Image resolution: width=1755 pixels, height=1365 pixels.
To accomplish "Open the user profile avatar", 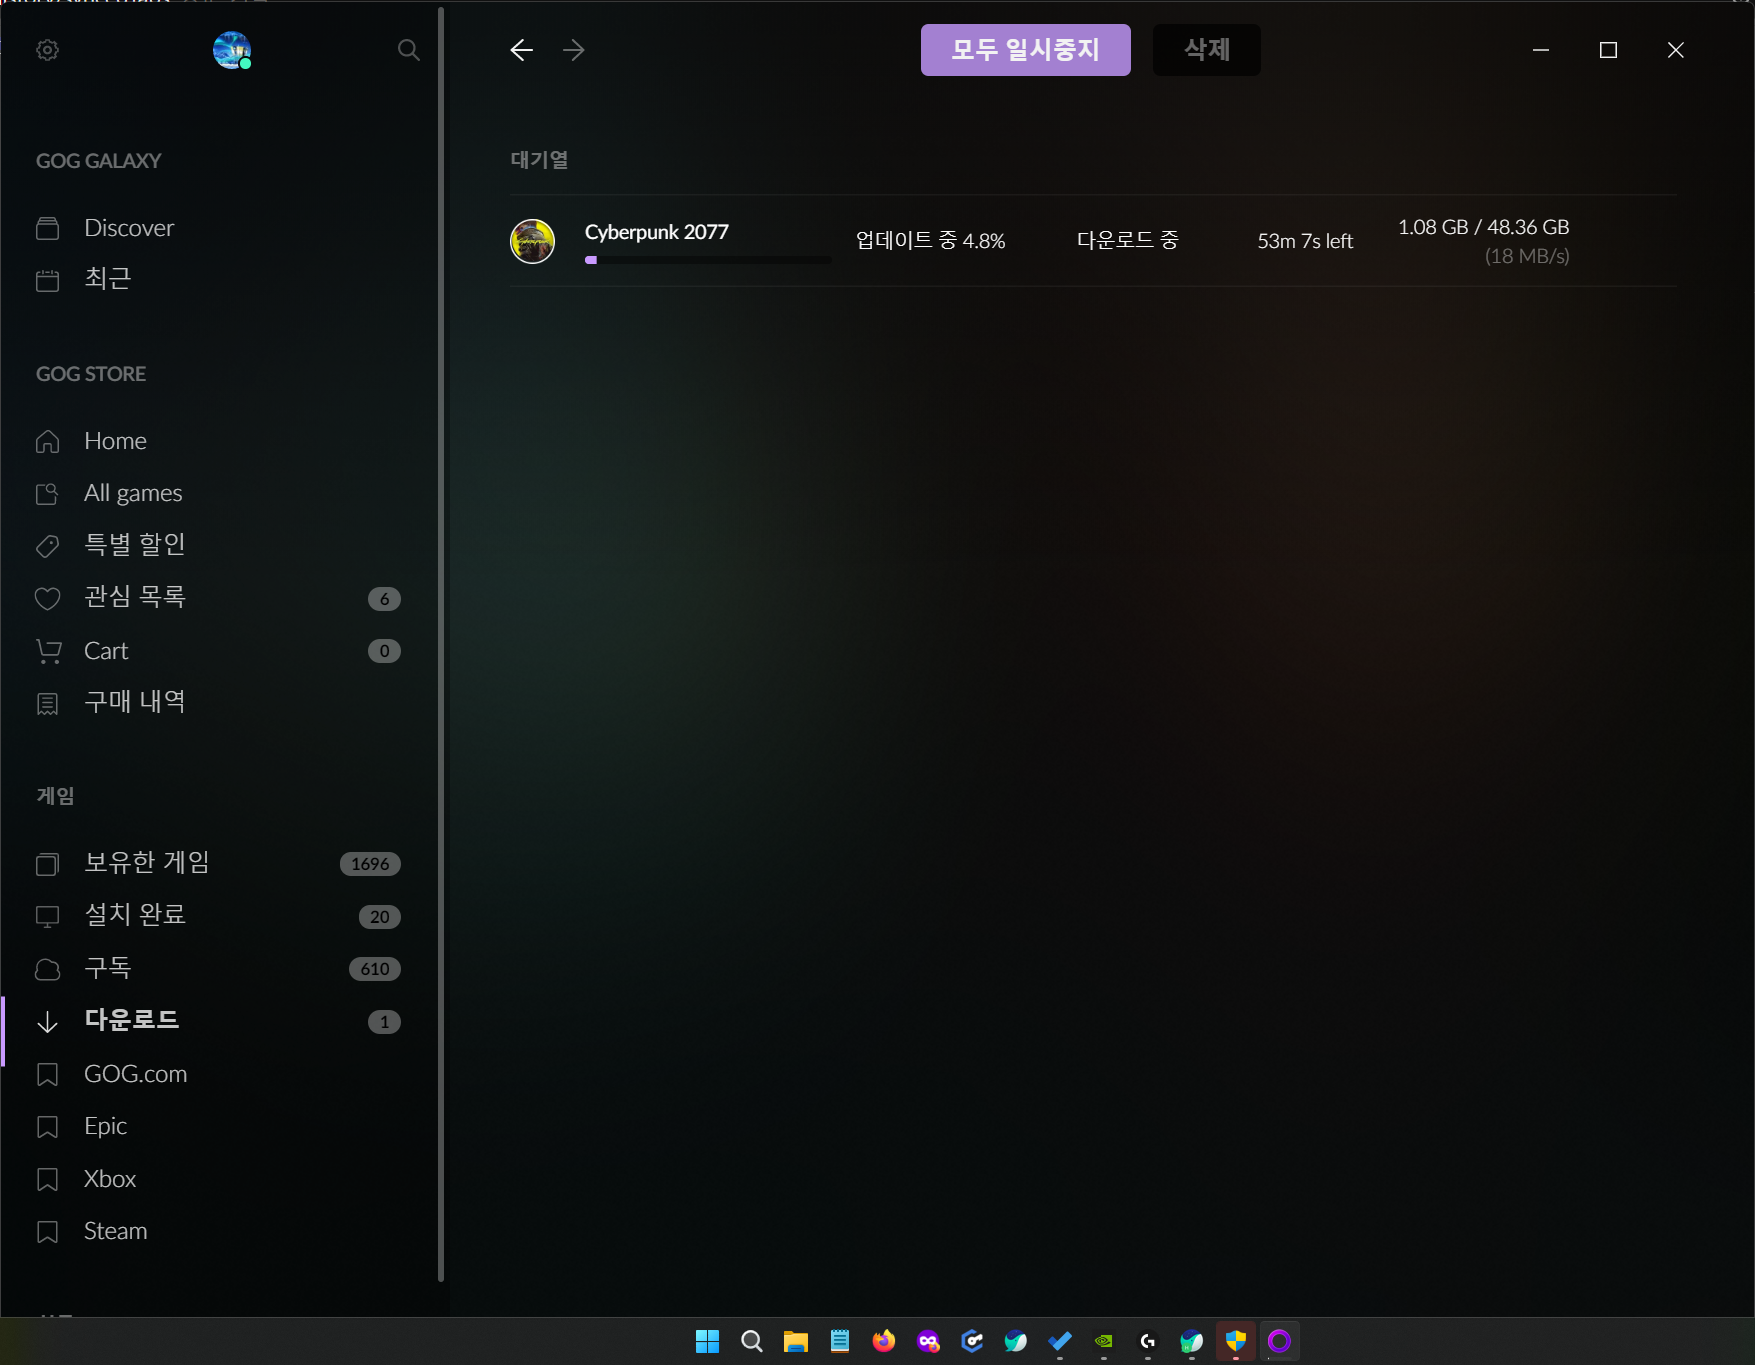I will (232, 50).
